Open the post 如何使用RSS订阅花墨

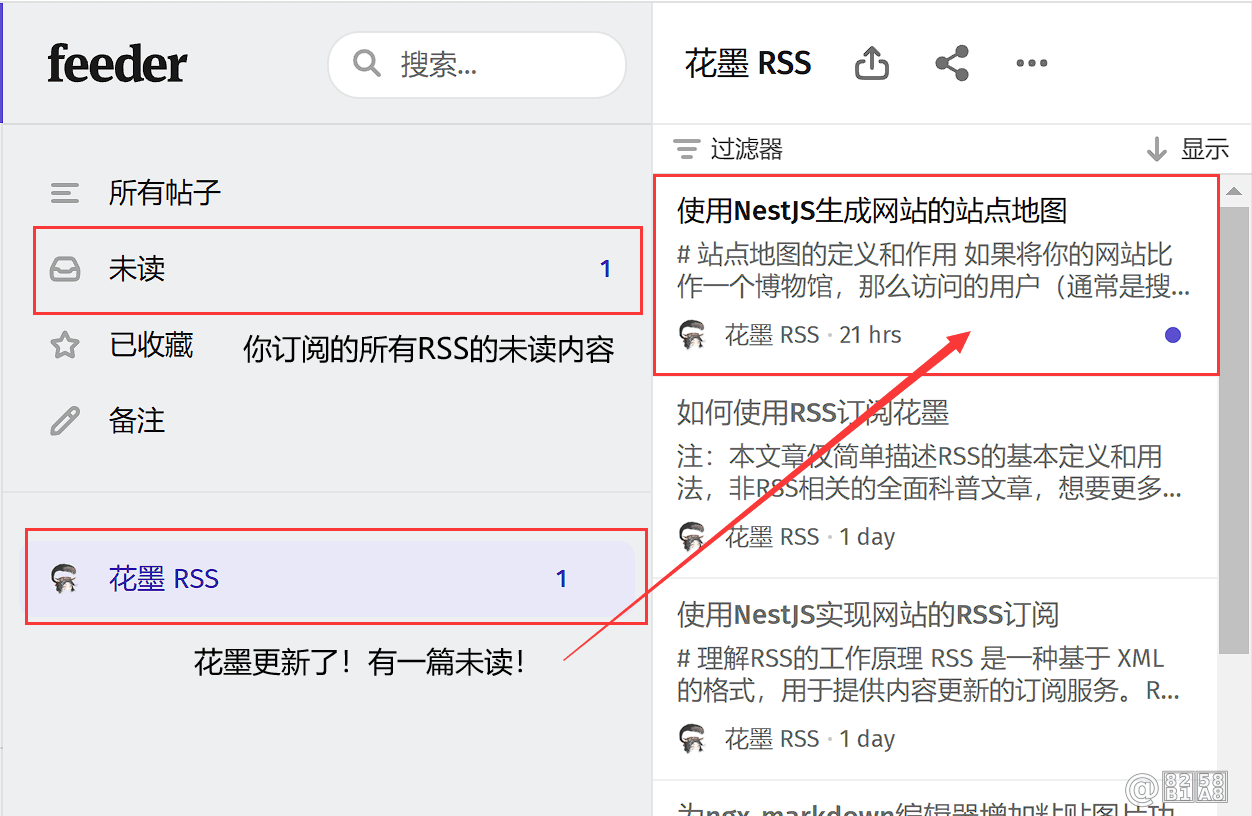pos(935,477)
